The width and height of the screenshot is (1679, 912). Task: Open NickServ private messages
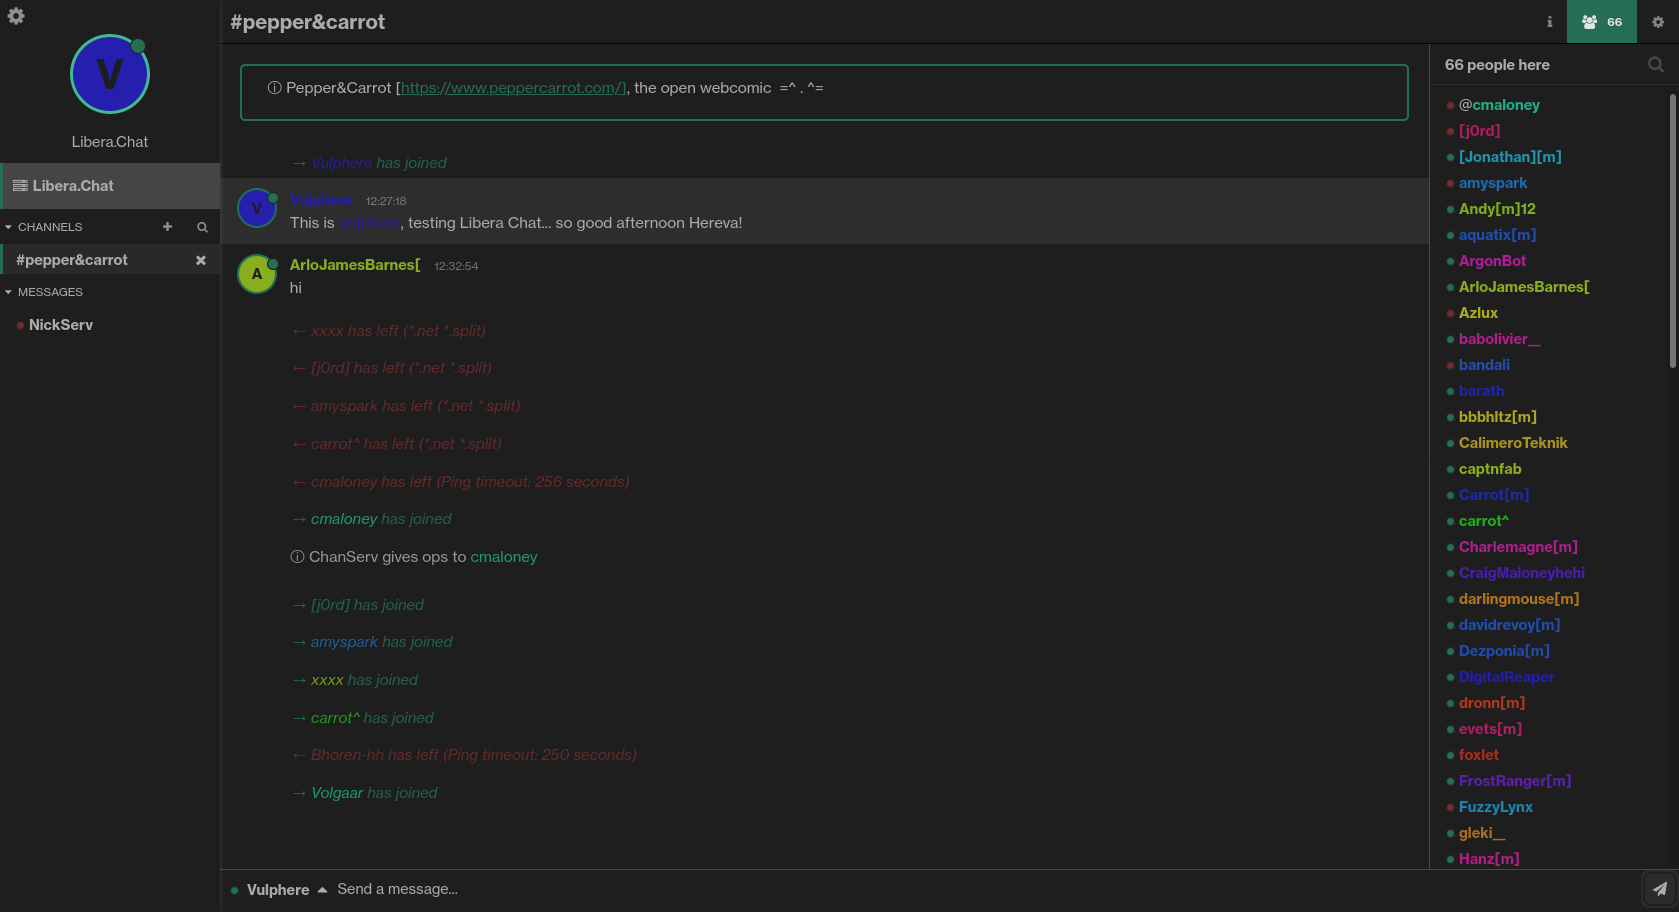pyautogui.click(x=61, y=325)
